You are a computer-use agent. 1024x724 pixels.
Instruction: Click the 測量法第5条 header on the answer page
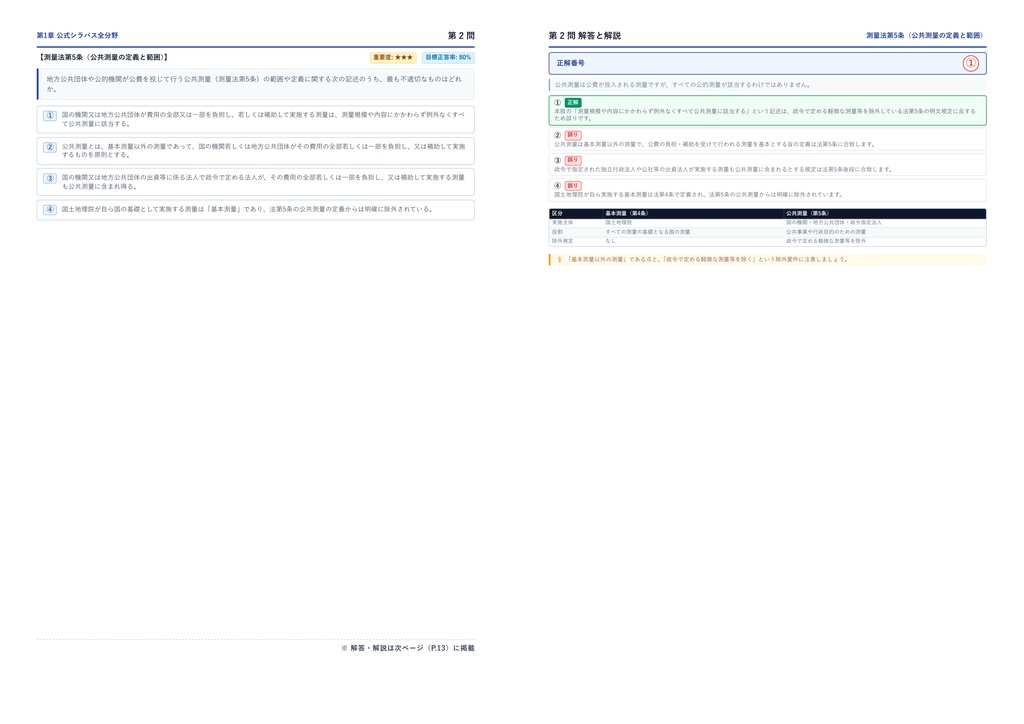point(924,35)
